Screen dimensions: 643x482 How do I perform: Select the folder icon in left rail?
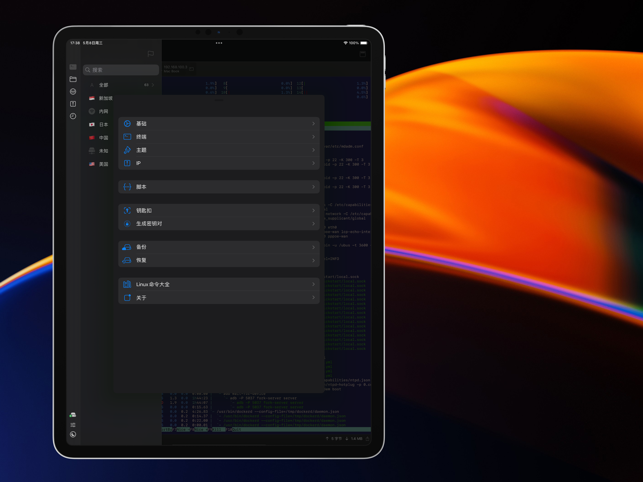(x=73, y=79)
